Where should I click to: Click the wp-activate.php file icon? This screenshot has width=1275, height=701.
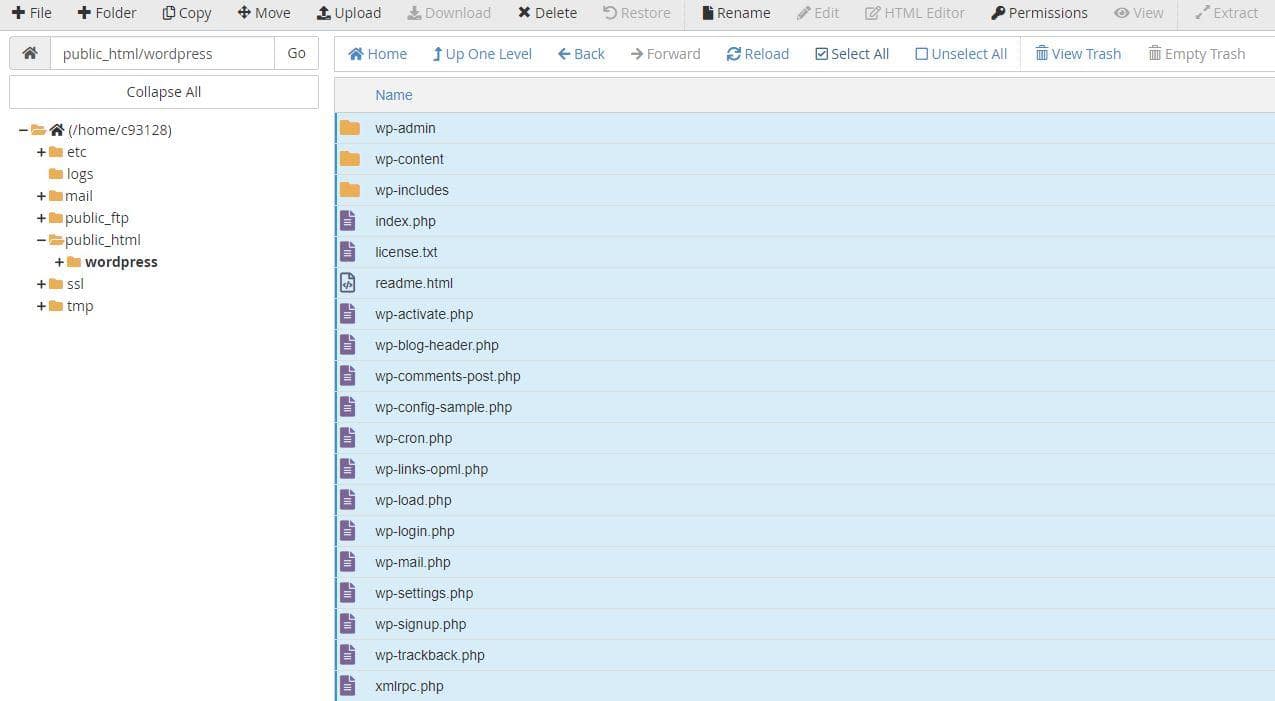click(x=348, y=314)
